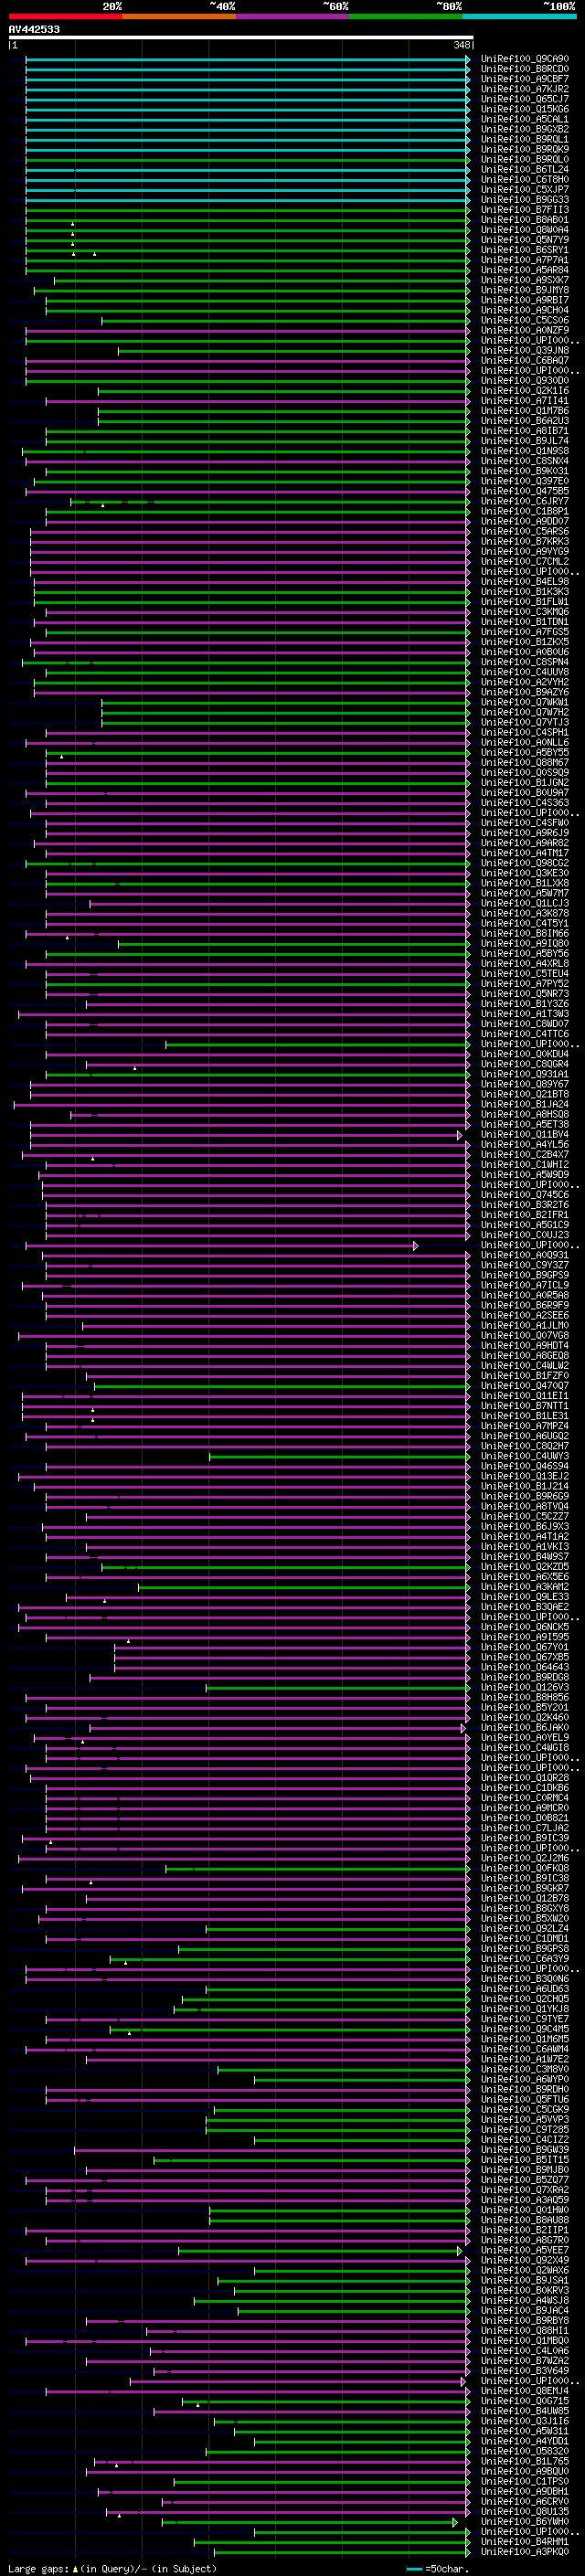This screenshot has width=585, height=2576.
Task: Open the UniRef100_Q65CJ7 hit label
Action: 525,99
